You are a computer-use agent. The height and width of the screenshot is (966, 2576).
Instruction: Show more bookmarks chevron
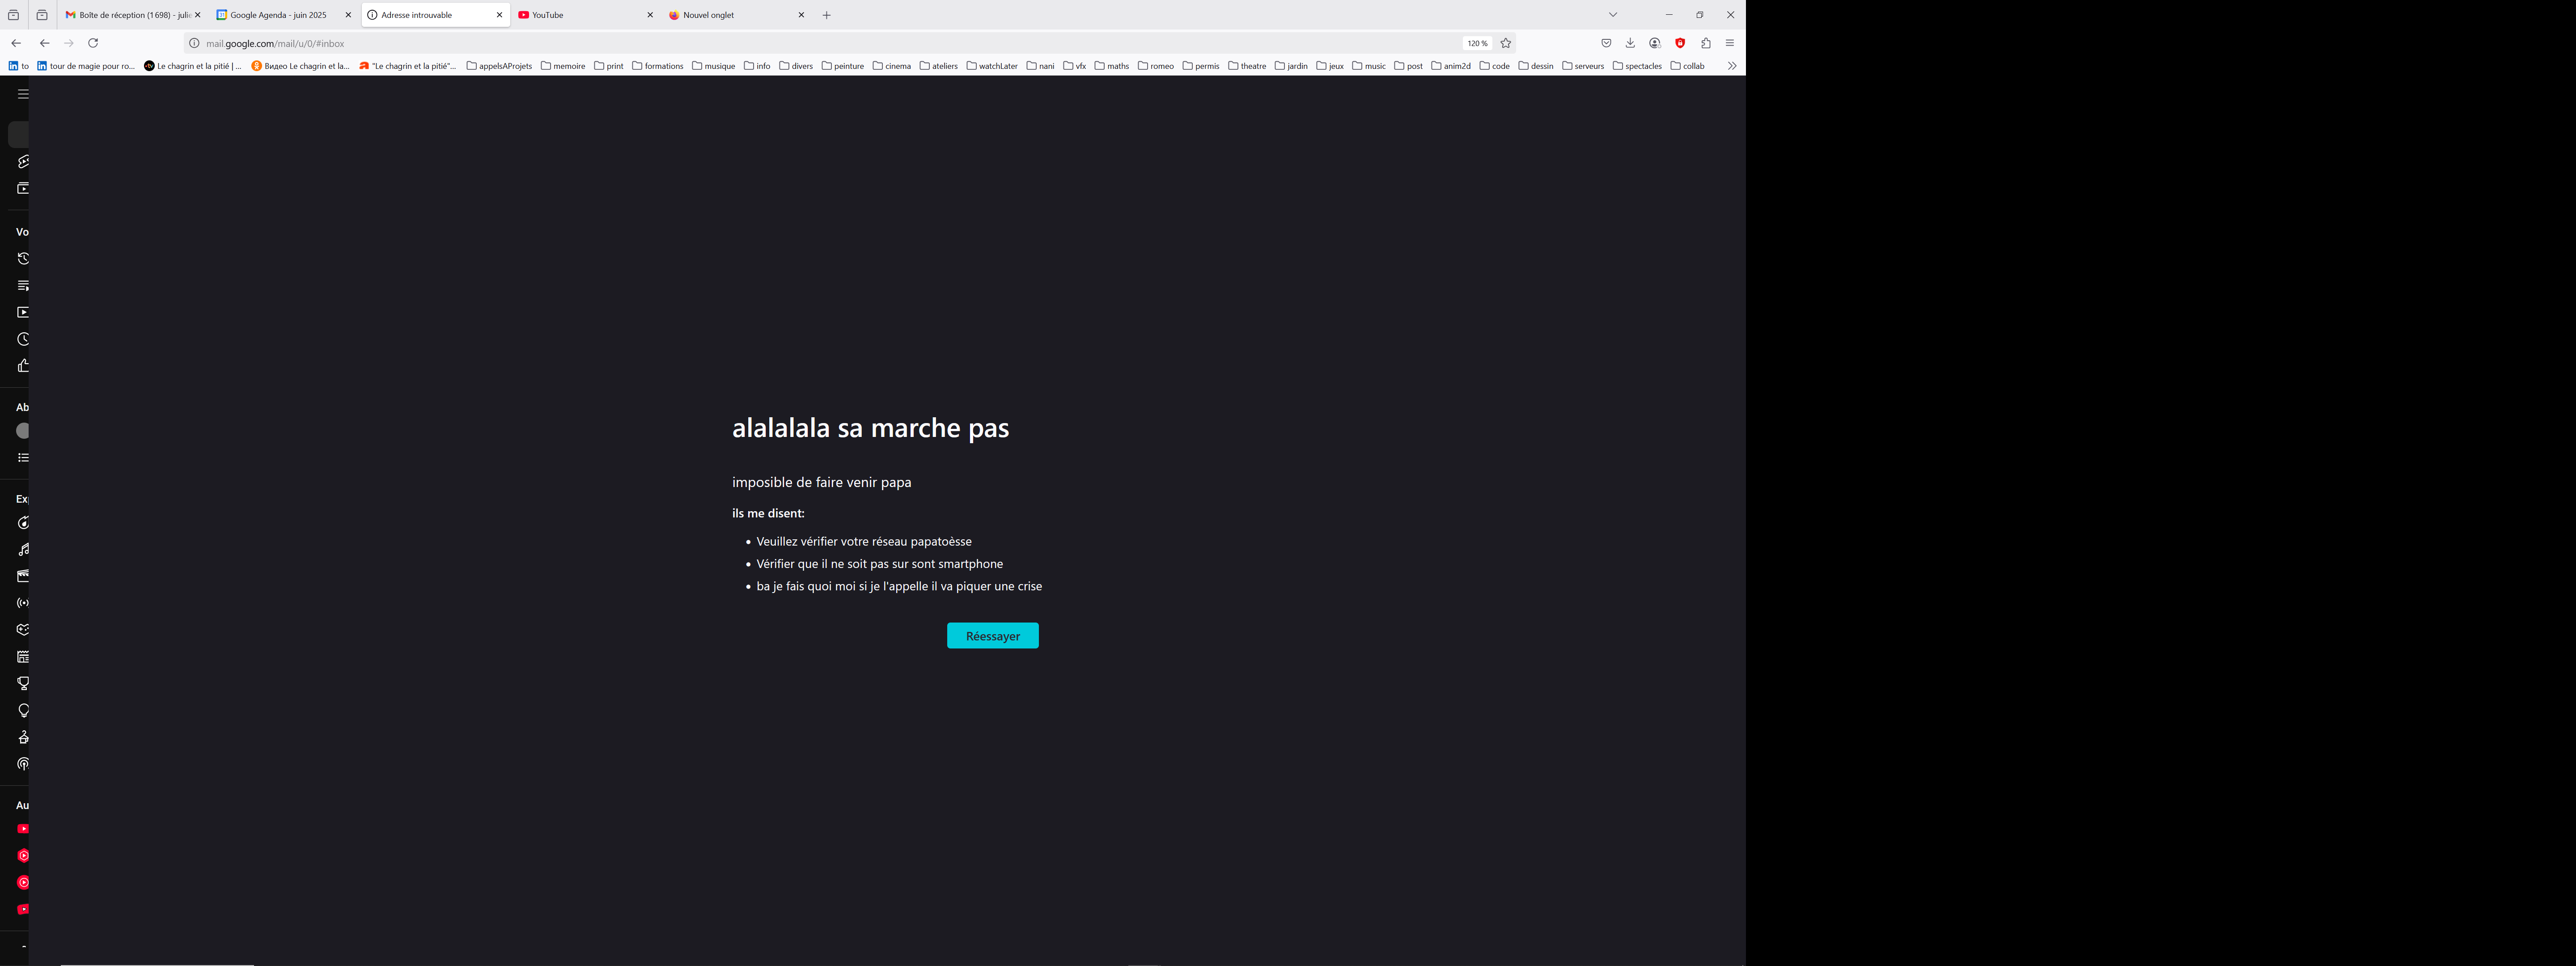click(1732, 66)
